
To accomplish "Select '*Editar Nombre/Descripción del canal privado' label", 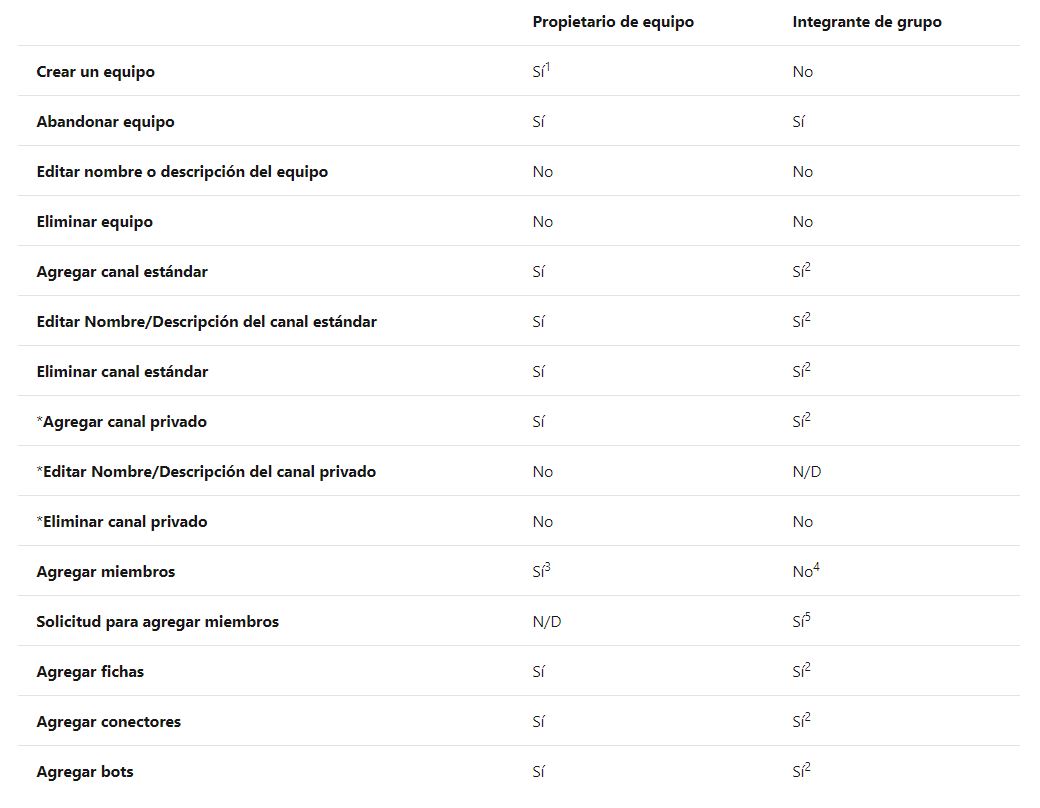I will point(206,472).
